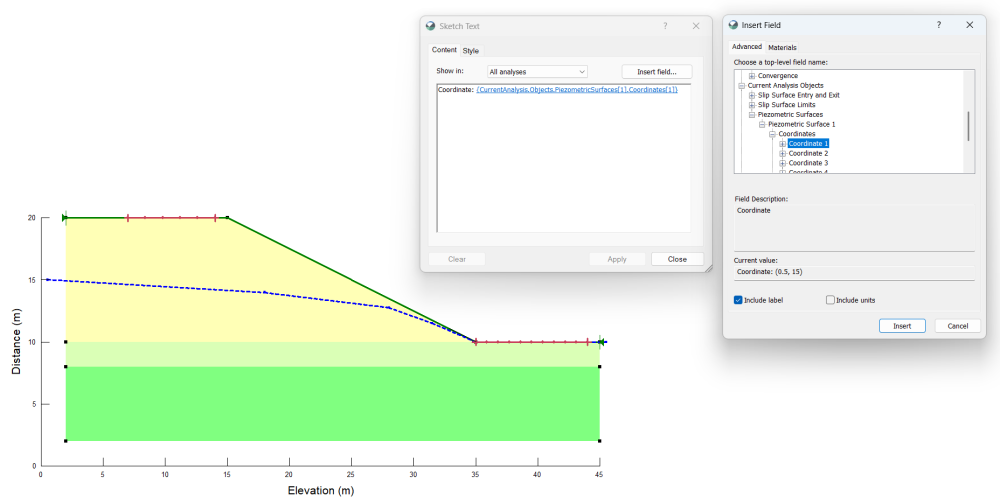1000x504 pixels.
Task: Click the help question mark in Insert Field
Action: coord(939,25)
